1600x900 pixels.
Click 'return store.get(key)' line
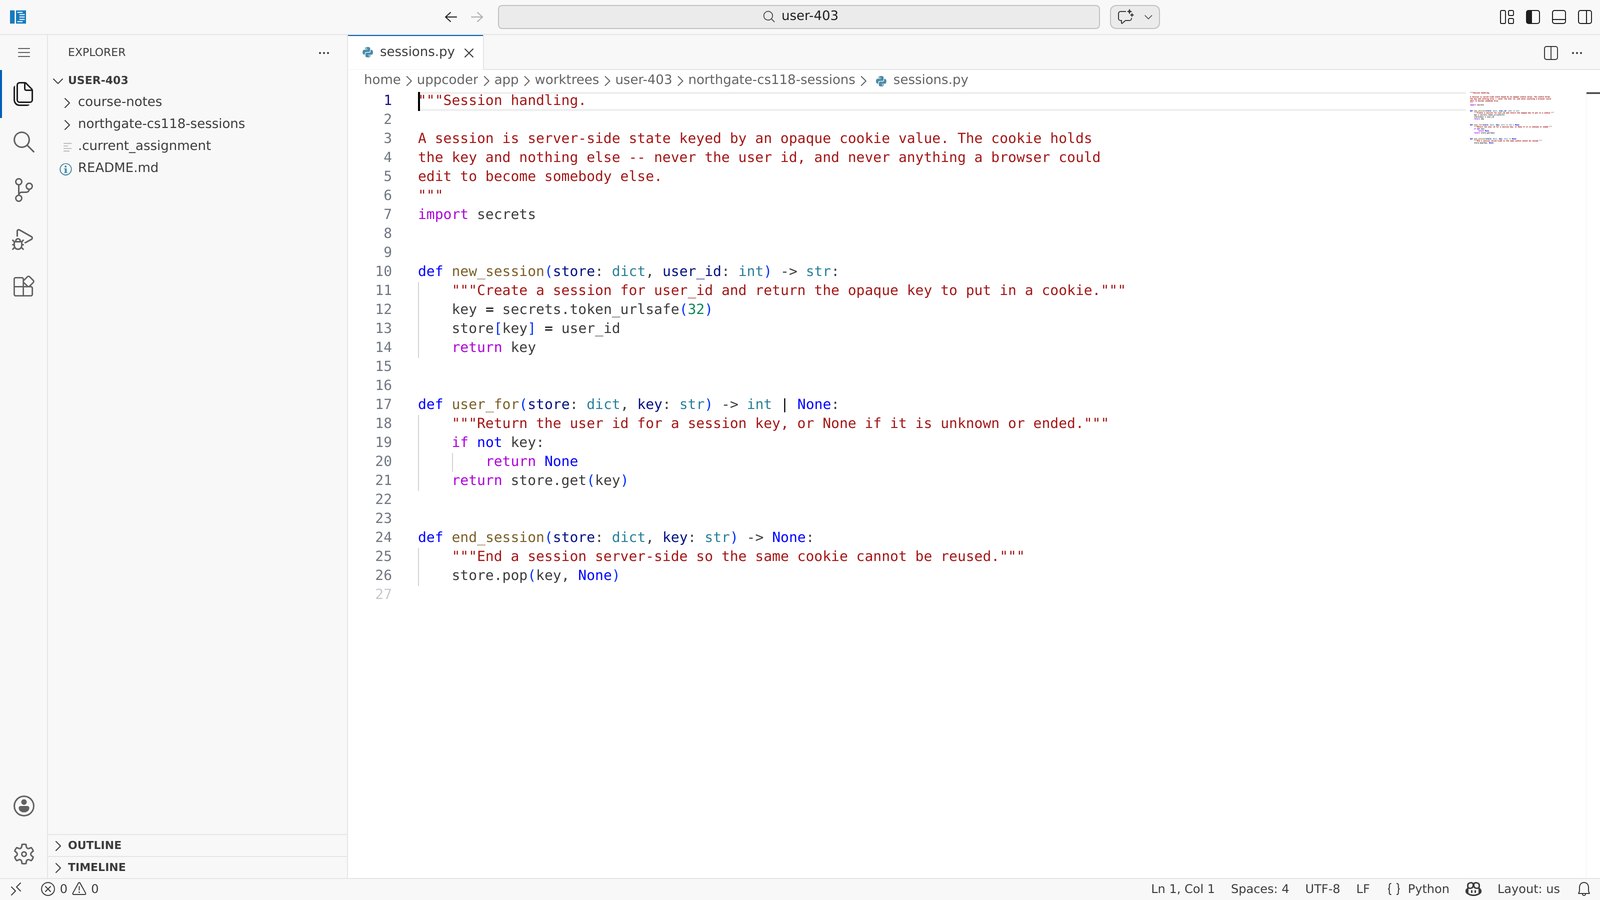(x=540, y=480)
